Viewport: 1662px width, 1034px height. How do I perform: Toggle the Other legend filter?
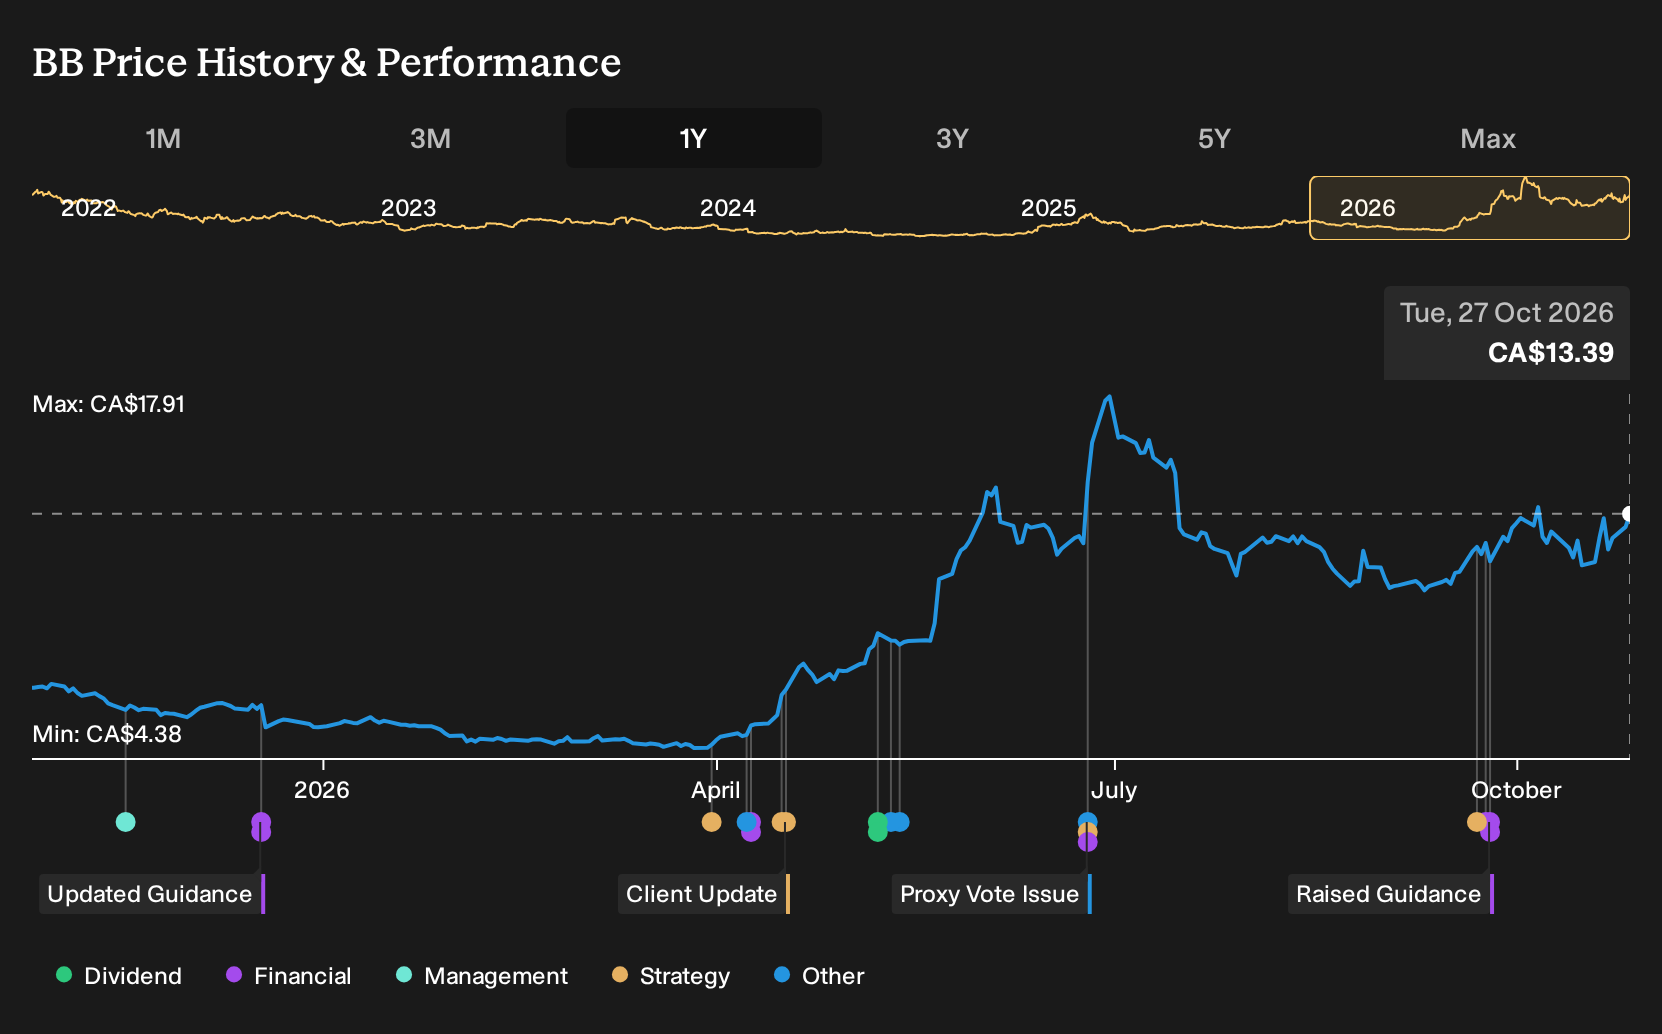click(819, 976)
